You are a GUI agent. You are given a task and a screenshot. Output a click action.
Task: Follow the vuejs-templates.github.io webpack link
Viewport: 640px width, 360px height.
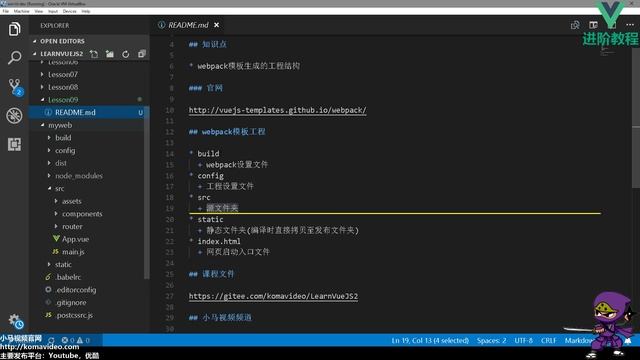tap(278, 110)
